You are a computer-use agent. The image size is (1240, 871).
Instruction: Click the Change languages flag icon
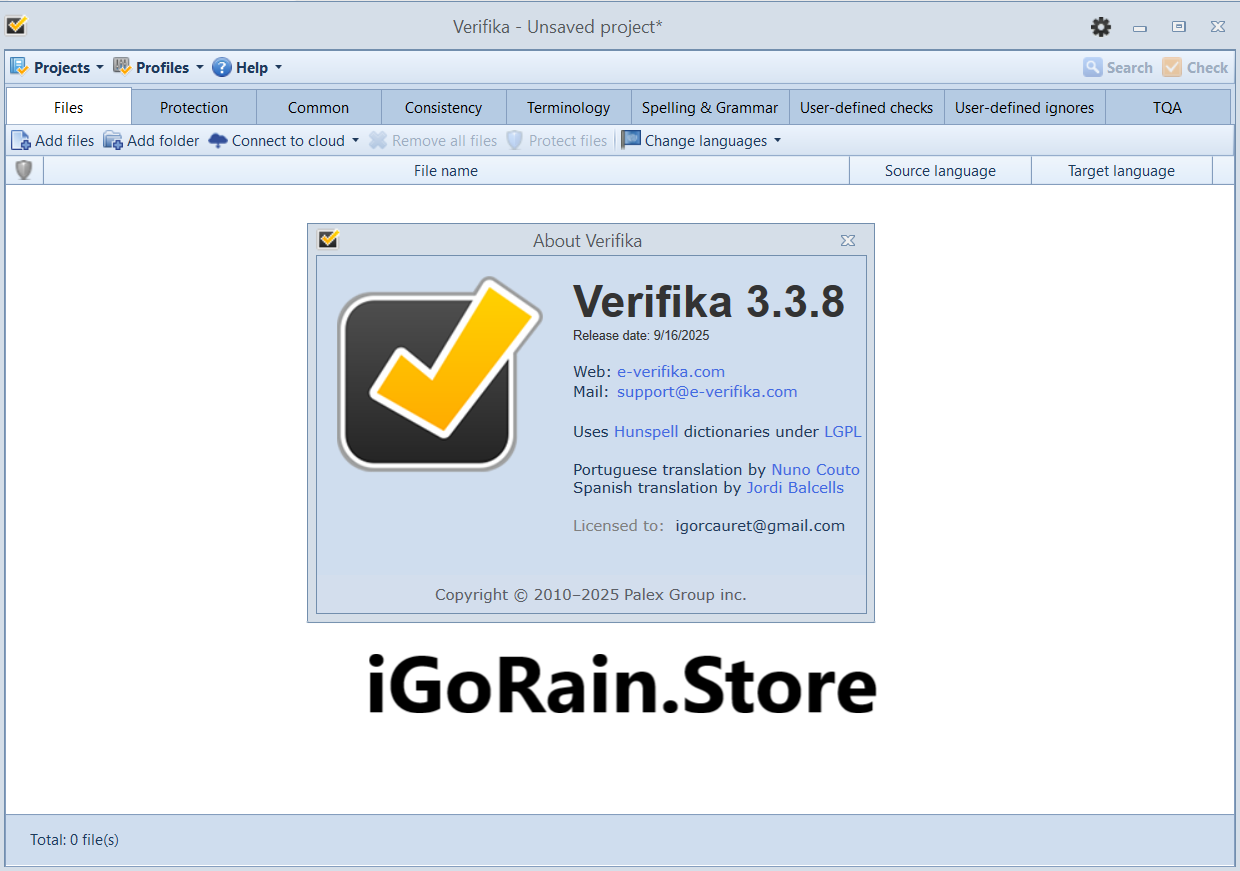tap(631, 140)
